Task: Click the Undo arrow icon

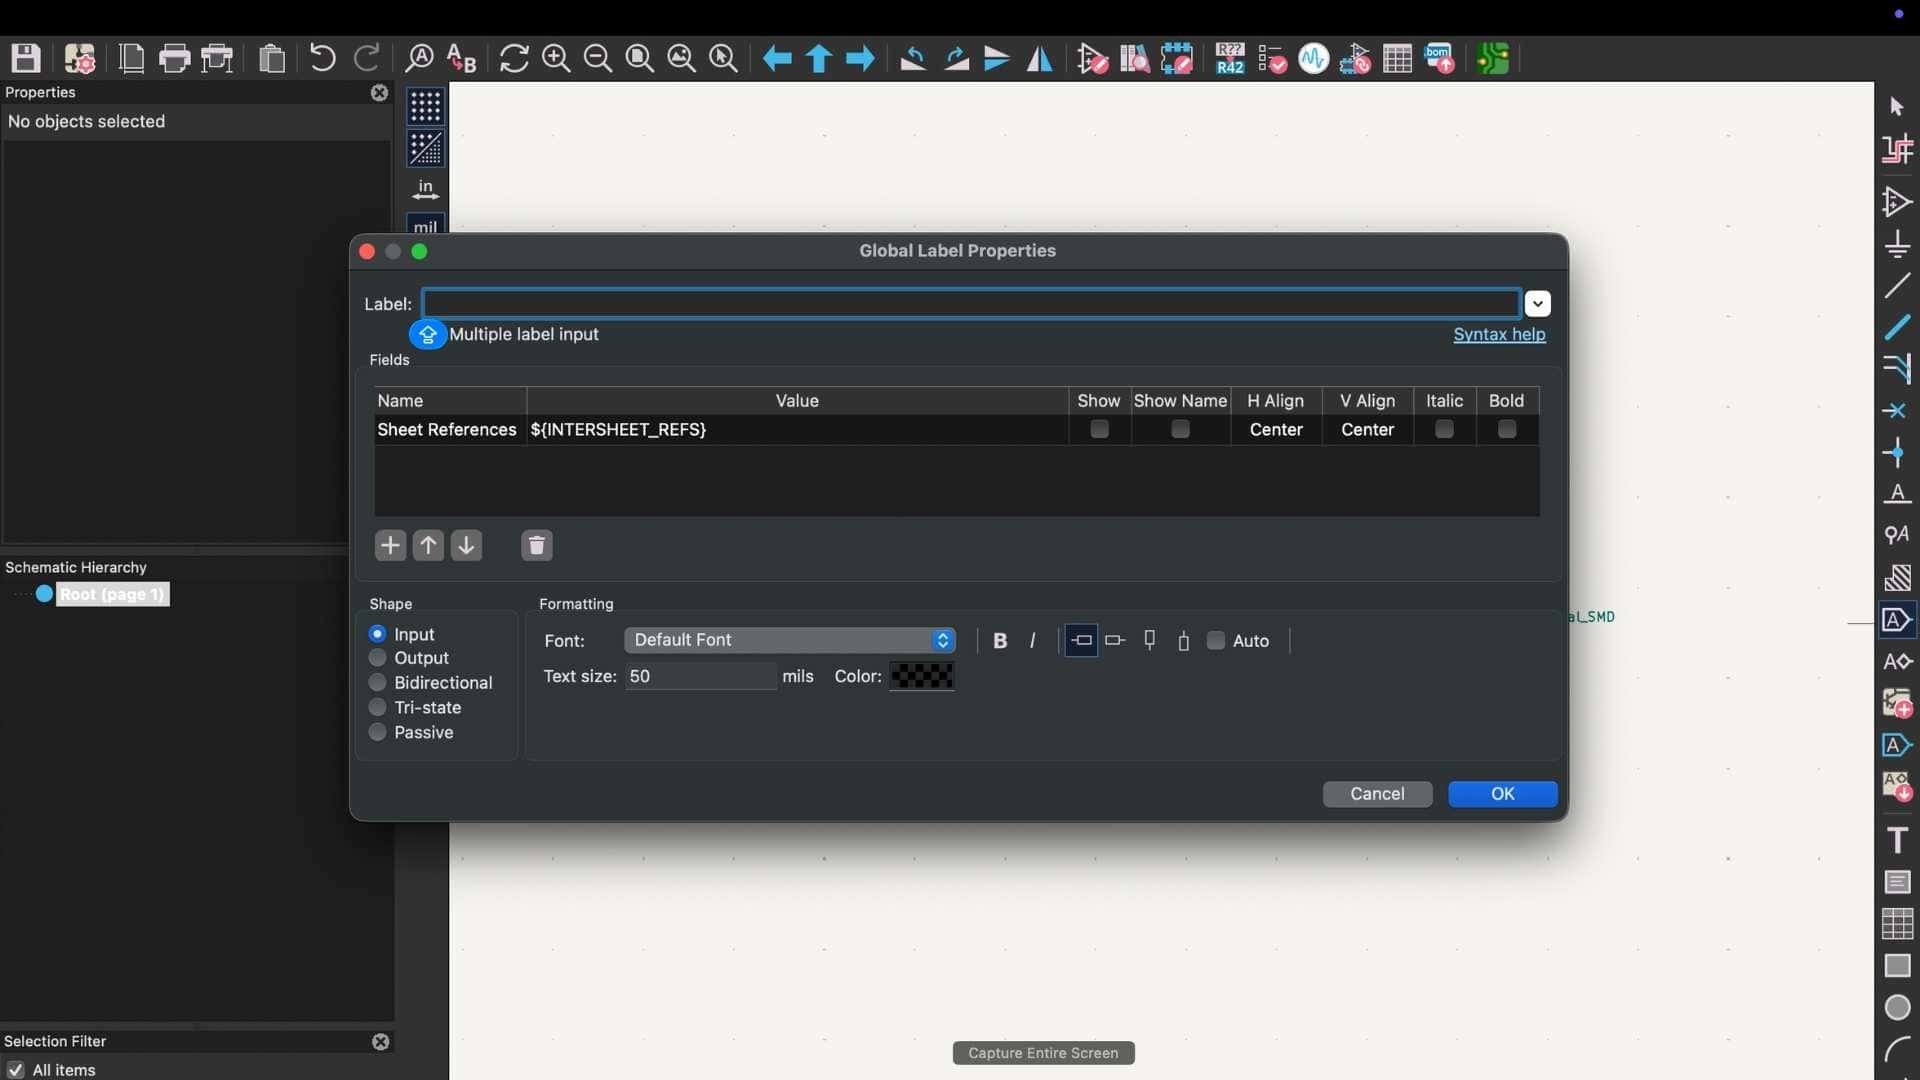Action: (x=322, y=59)
